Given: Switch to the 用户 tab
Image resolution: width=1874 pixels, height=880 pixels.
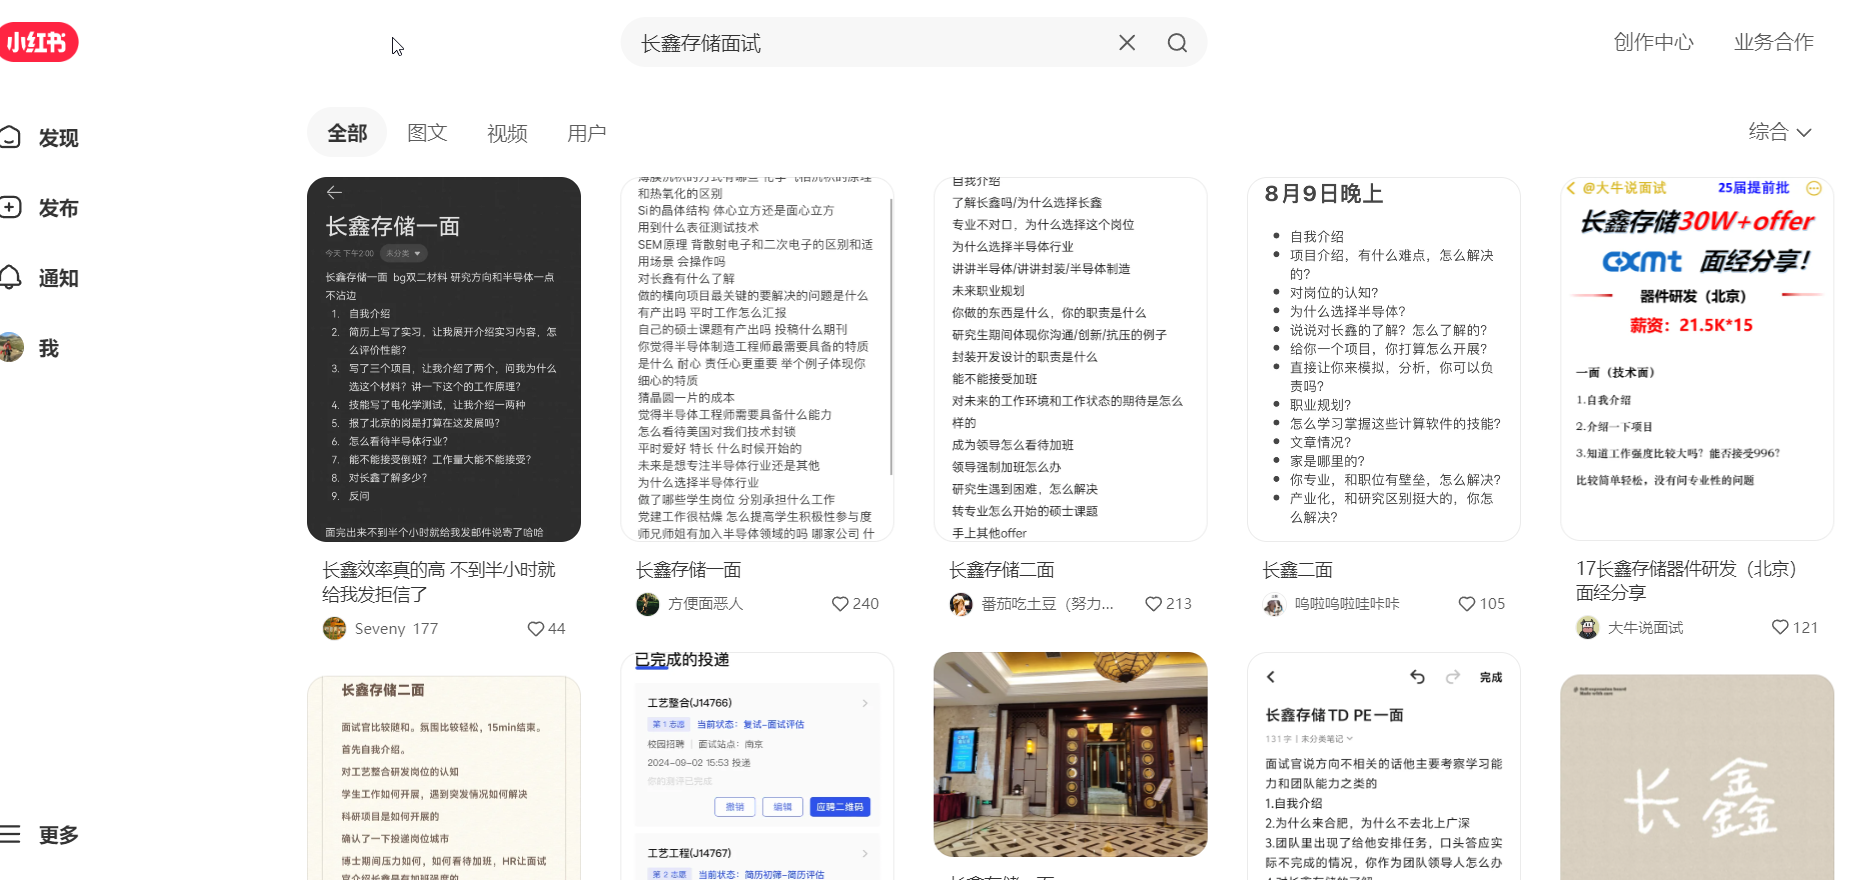Looking at the screenshot, I should [587, 133].
